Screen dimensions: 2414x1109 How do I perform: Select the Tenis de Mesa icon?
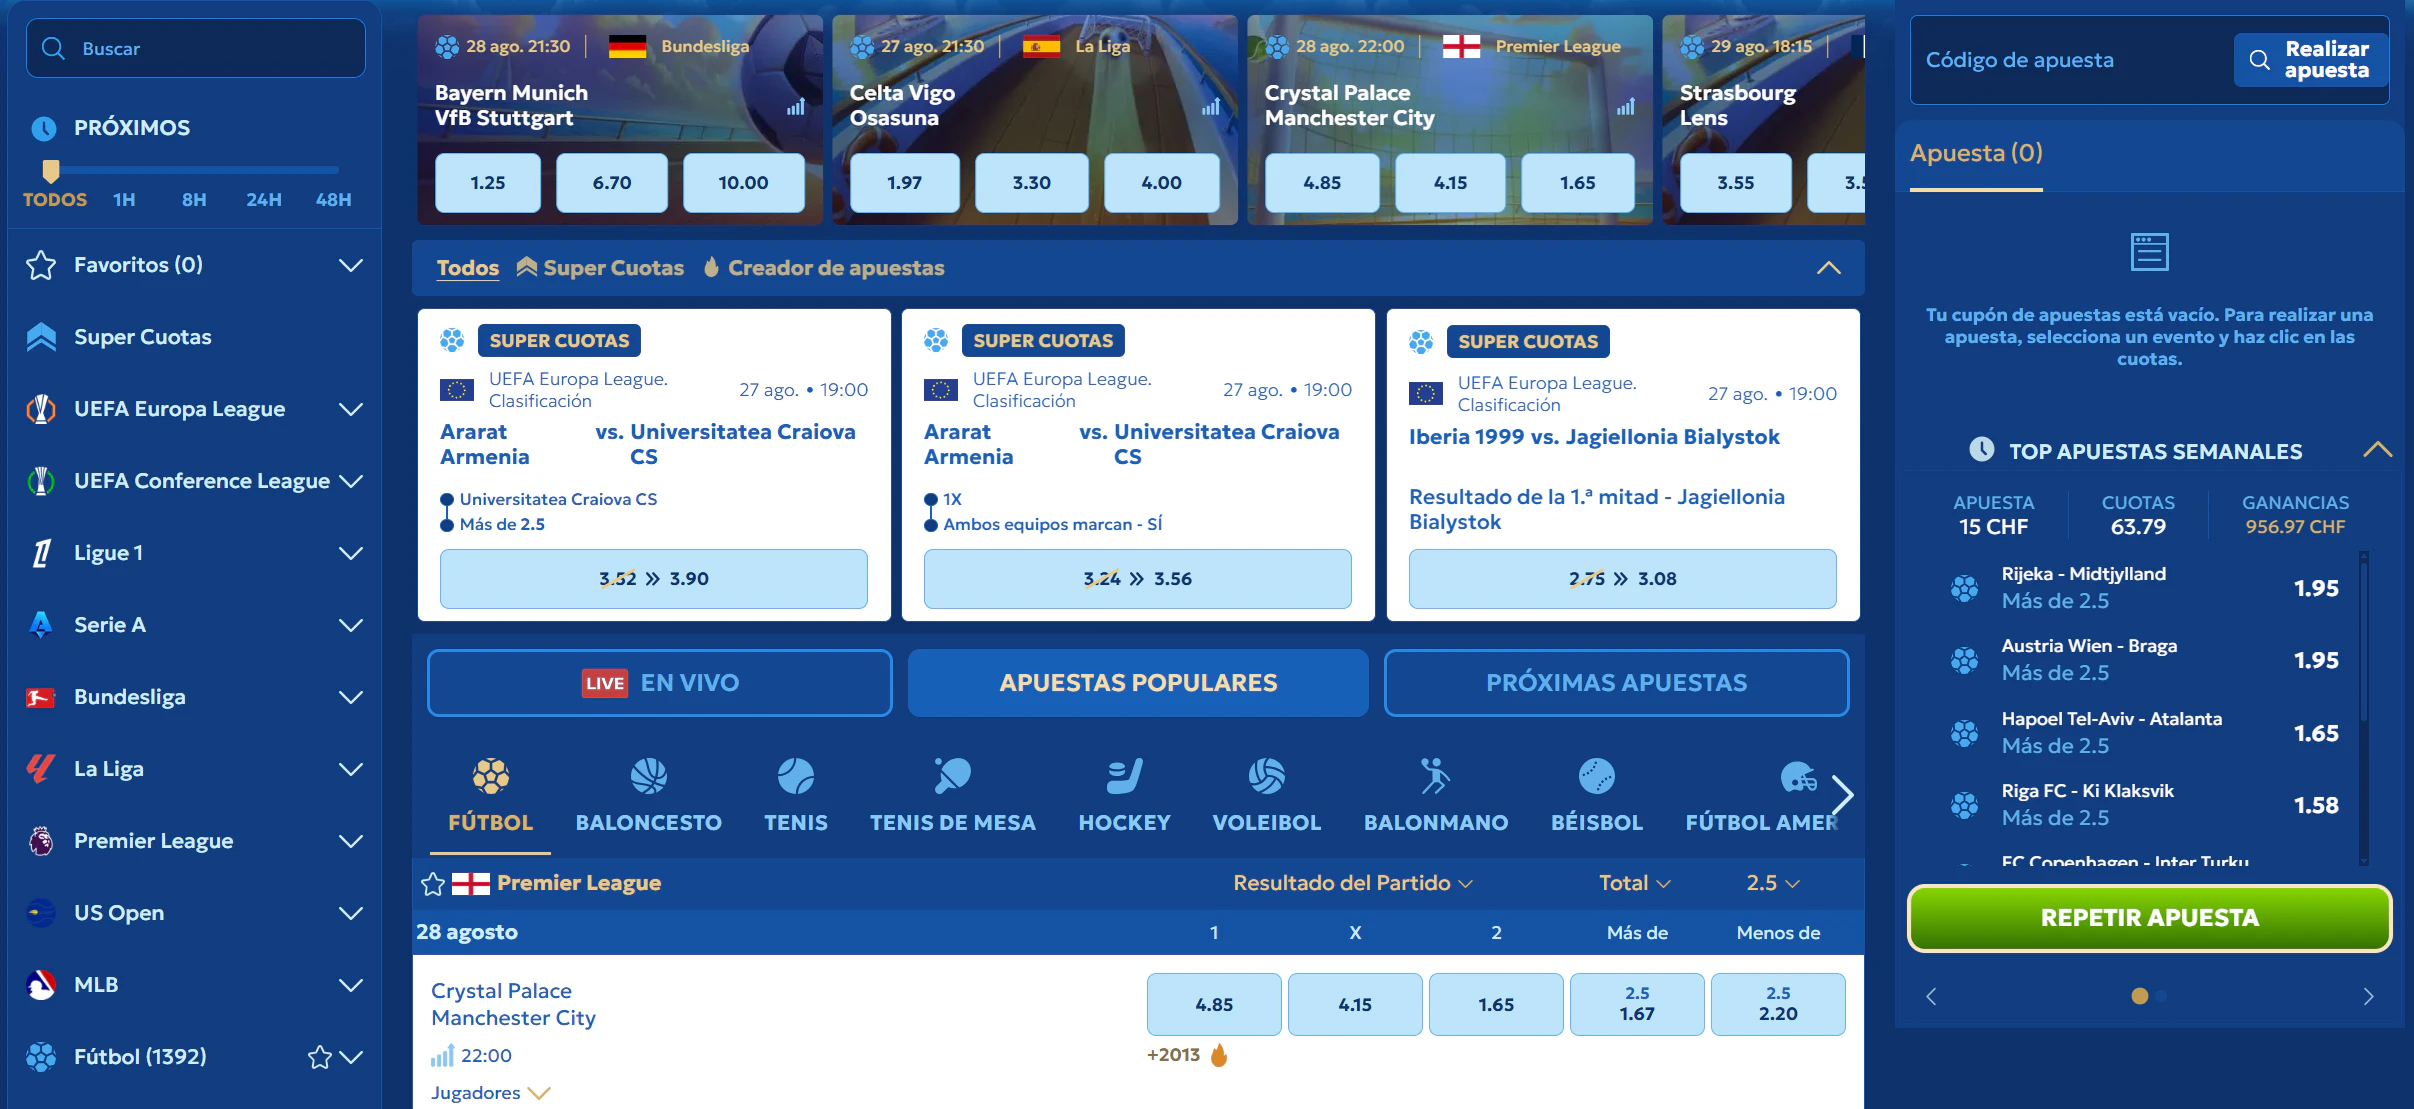tap(952, 776)
